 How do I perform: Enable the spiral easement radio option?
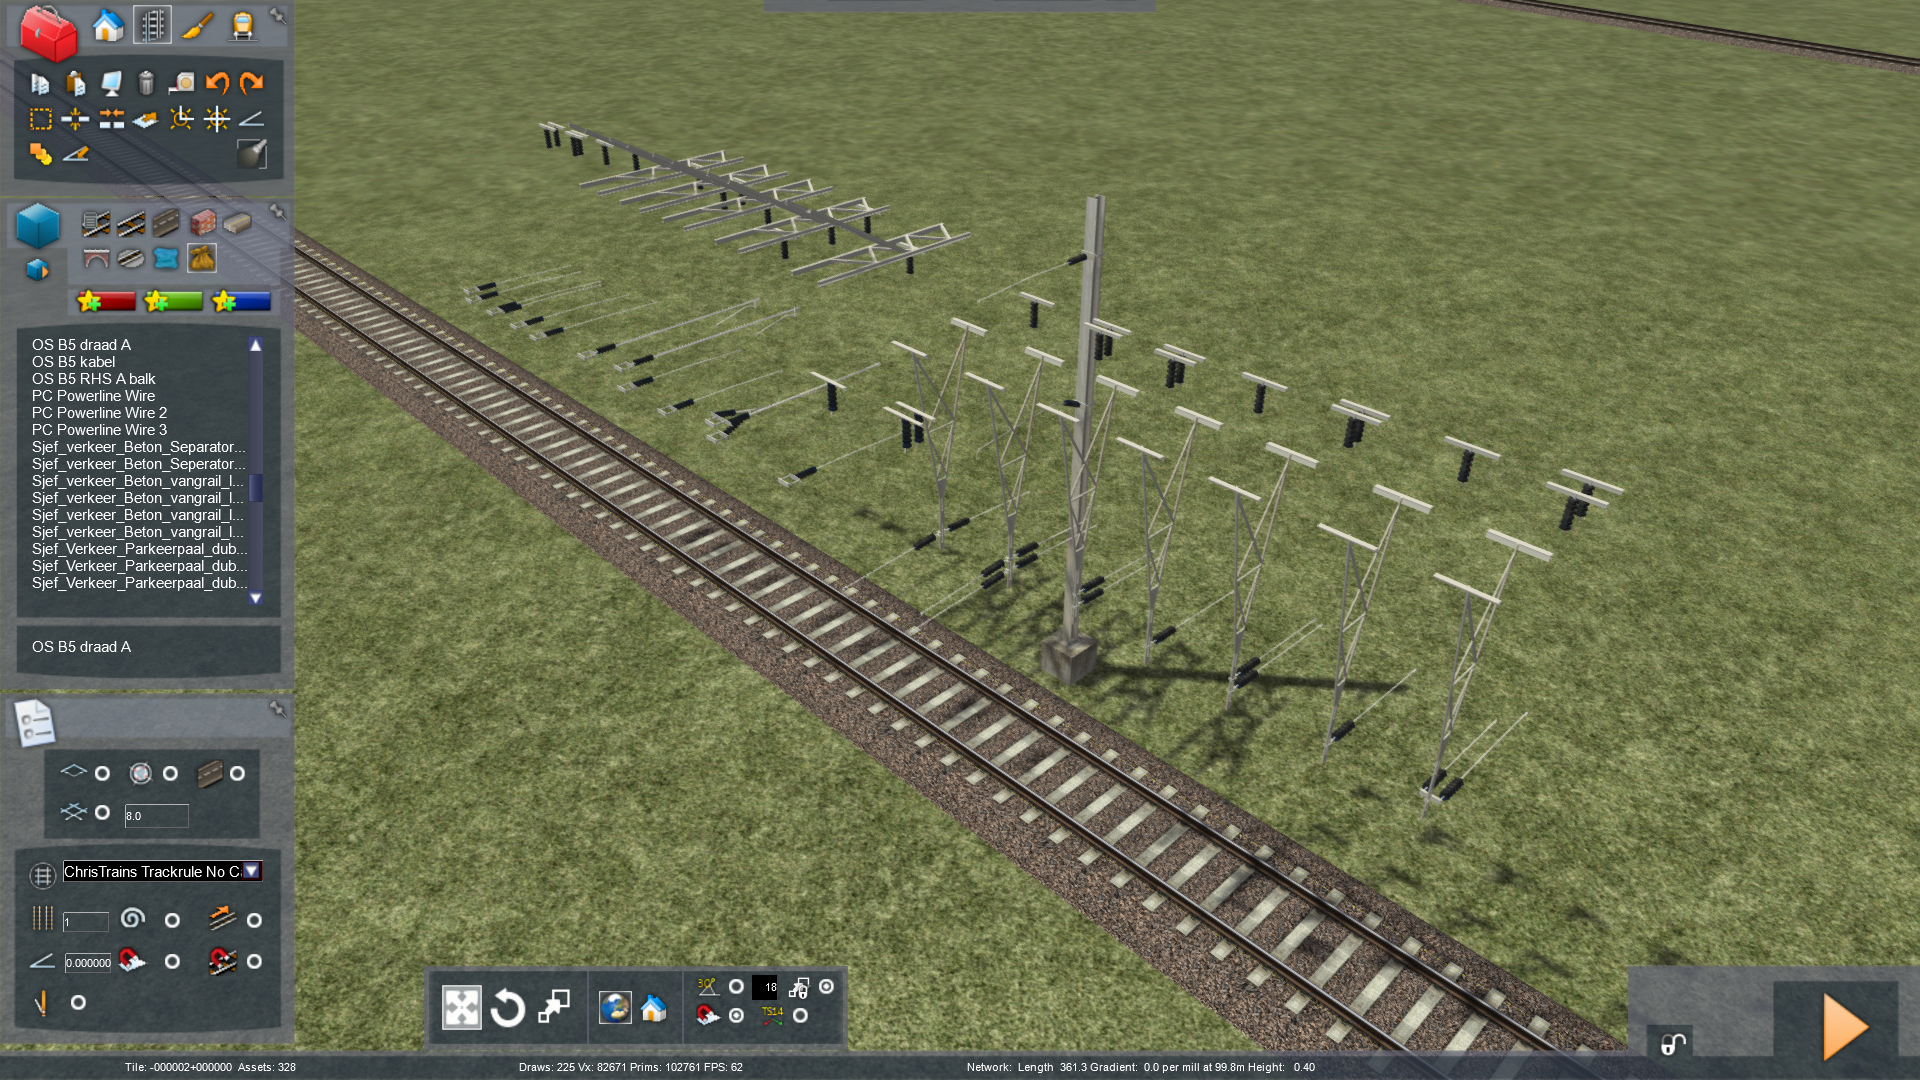tap(172, 920)
